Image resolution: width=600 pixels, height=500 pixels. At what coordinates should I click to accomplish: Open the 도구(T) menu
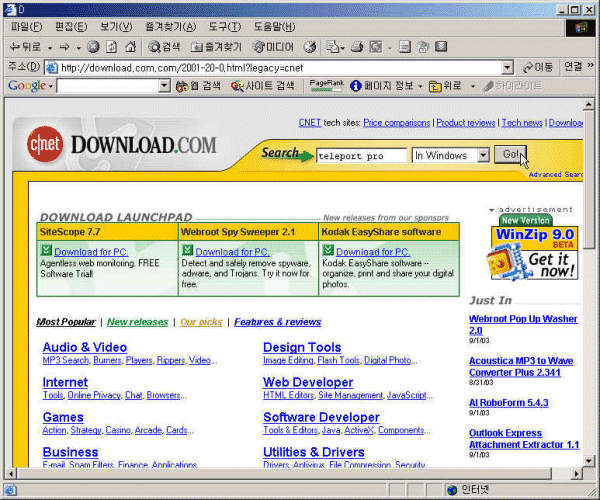225,27
